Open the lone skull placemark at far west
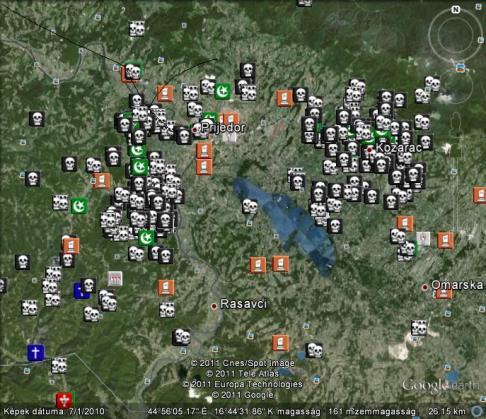The width and height of the screenshot is (486, 419). [37, 119]
